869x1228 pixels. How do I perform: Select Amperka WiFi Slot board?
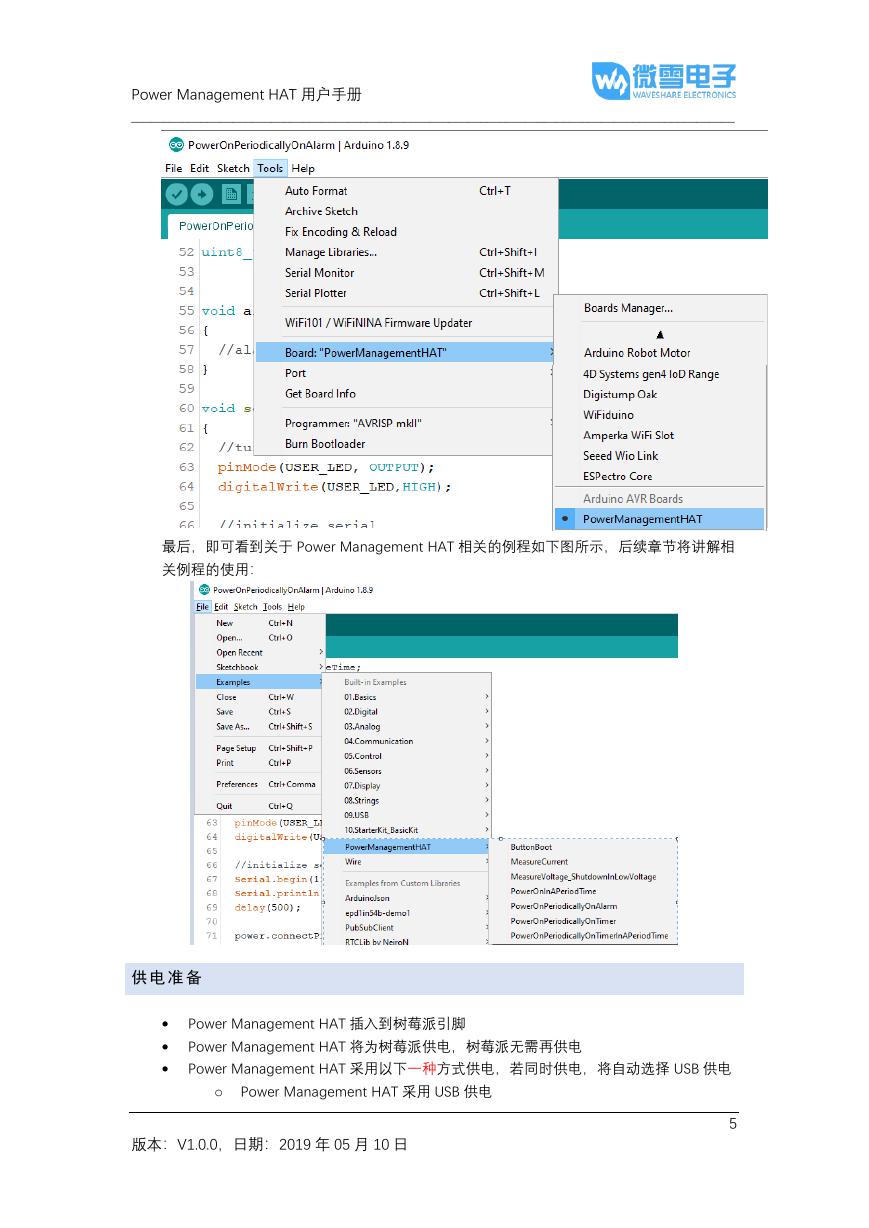[x=659, y=435]
